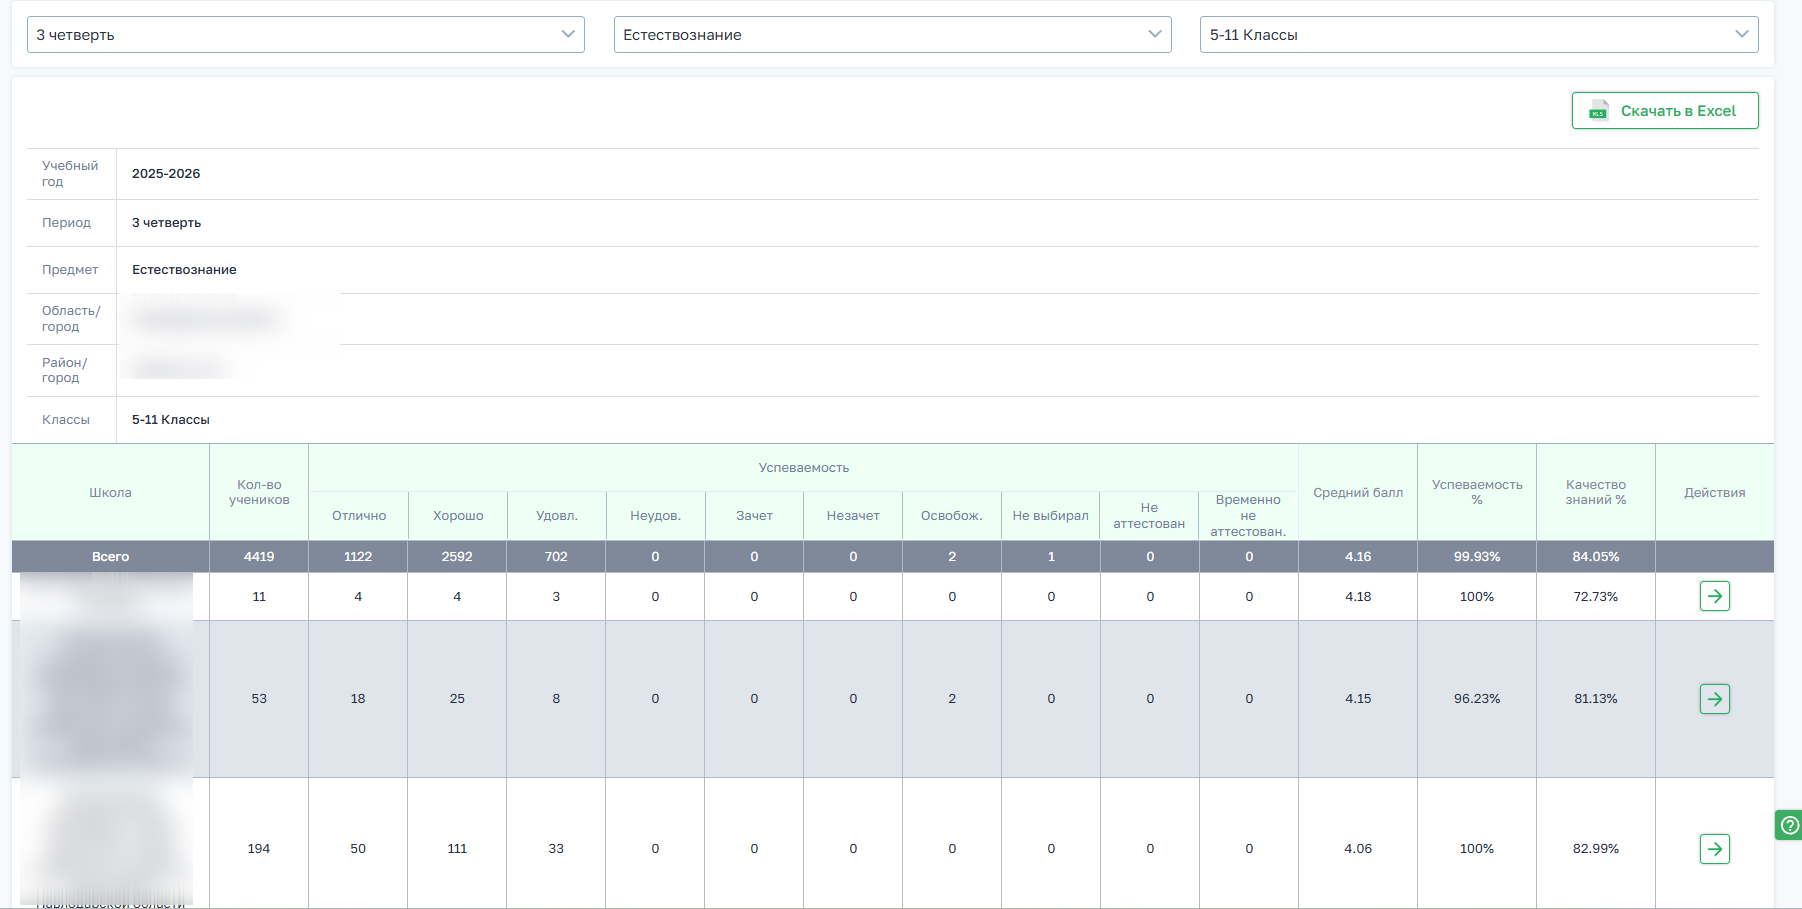This screenshot has width=1802, height=909.
Task: Download report via Скачать в Excel
Action: [x=1665, y=110]
